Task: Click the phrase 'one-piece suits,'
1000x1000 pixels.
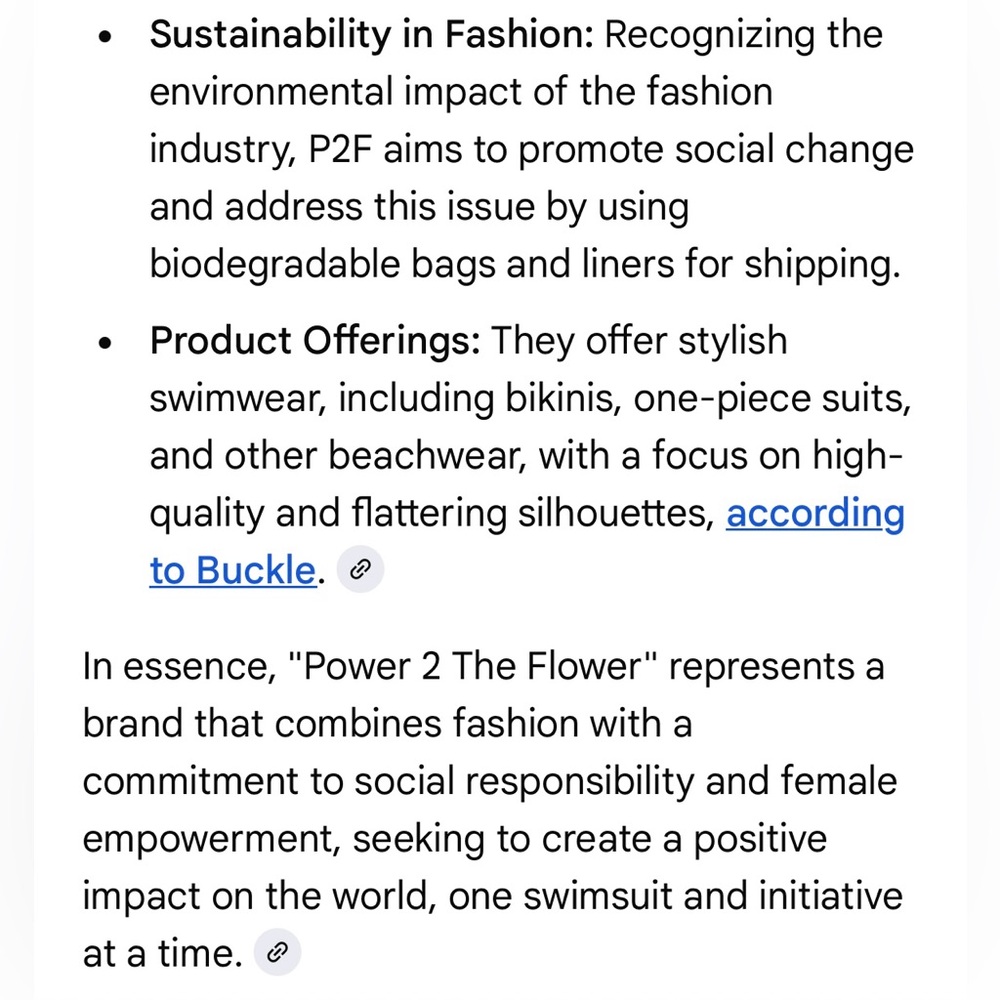Action: pyautogui.click(x=772, y=399)
